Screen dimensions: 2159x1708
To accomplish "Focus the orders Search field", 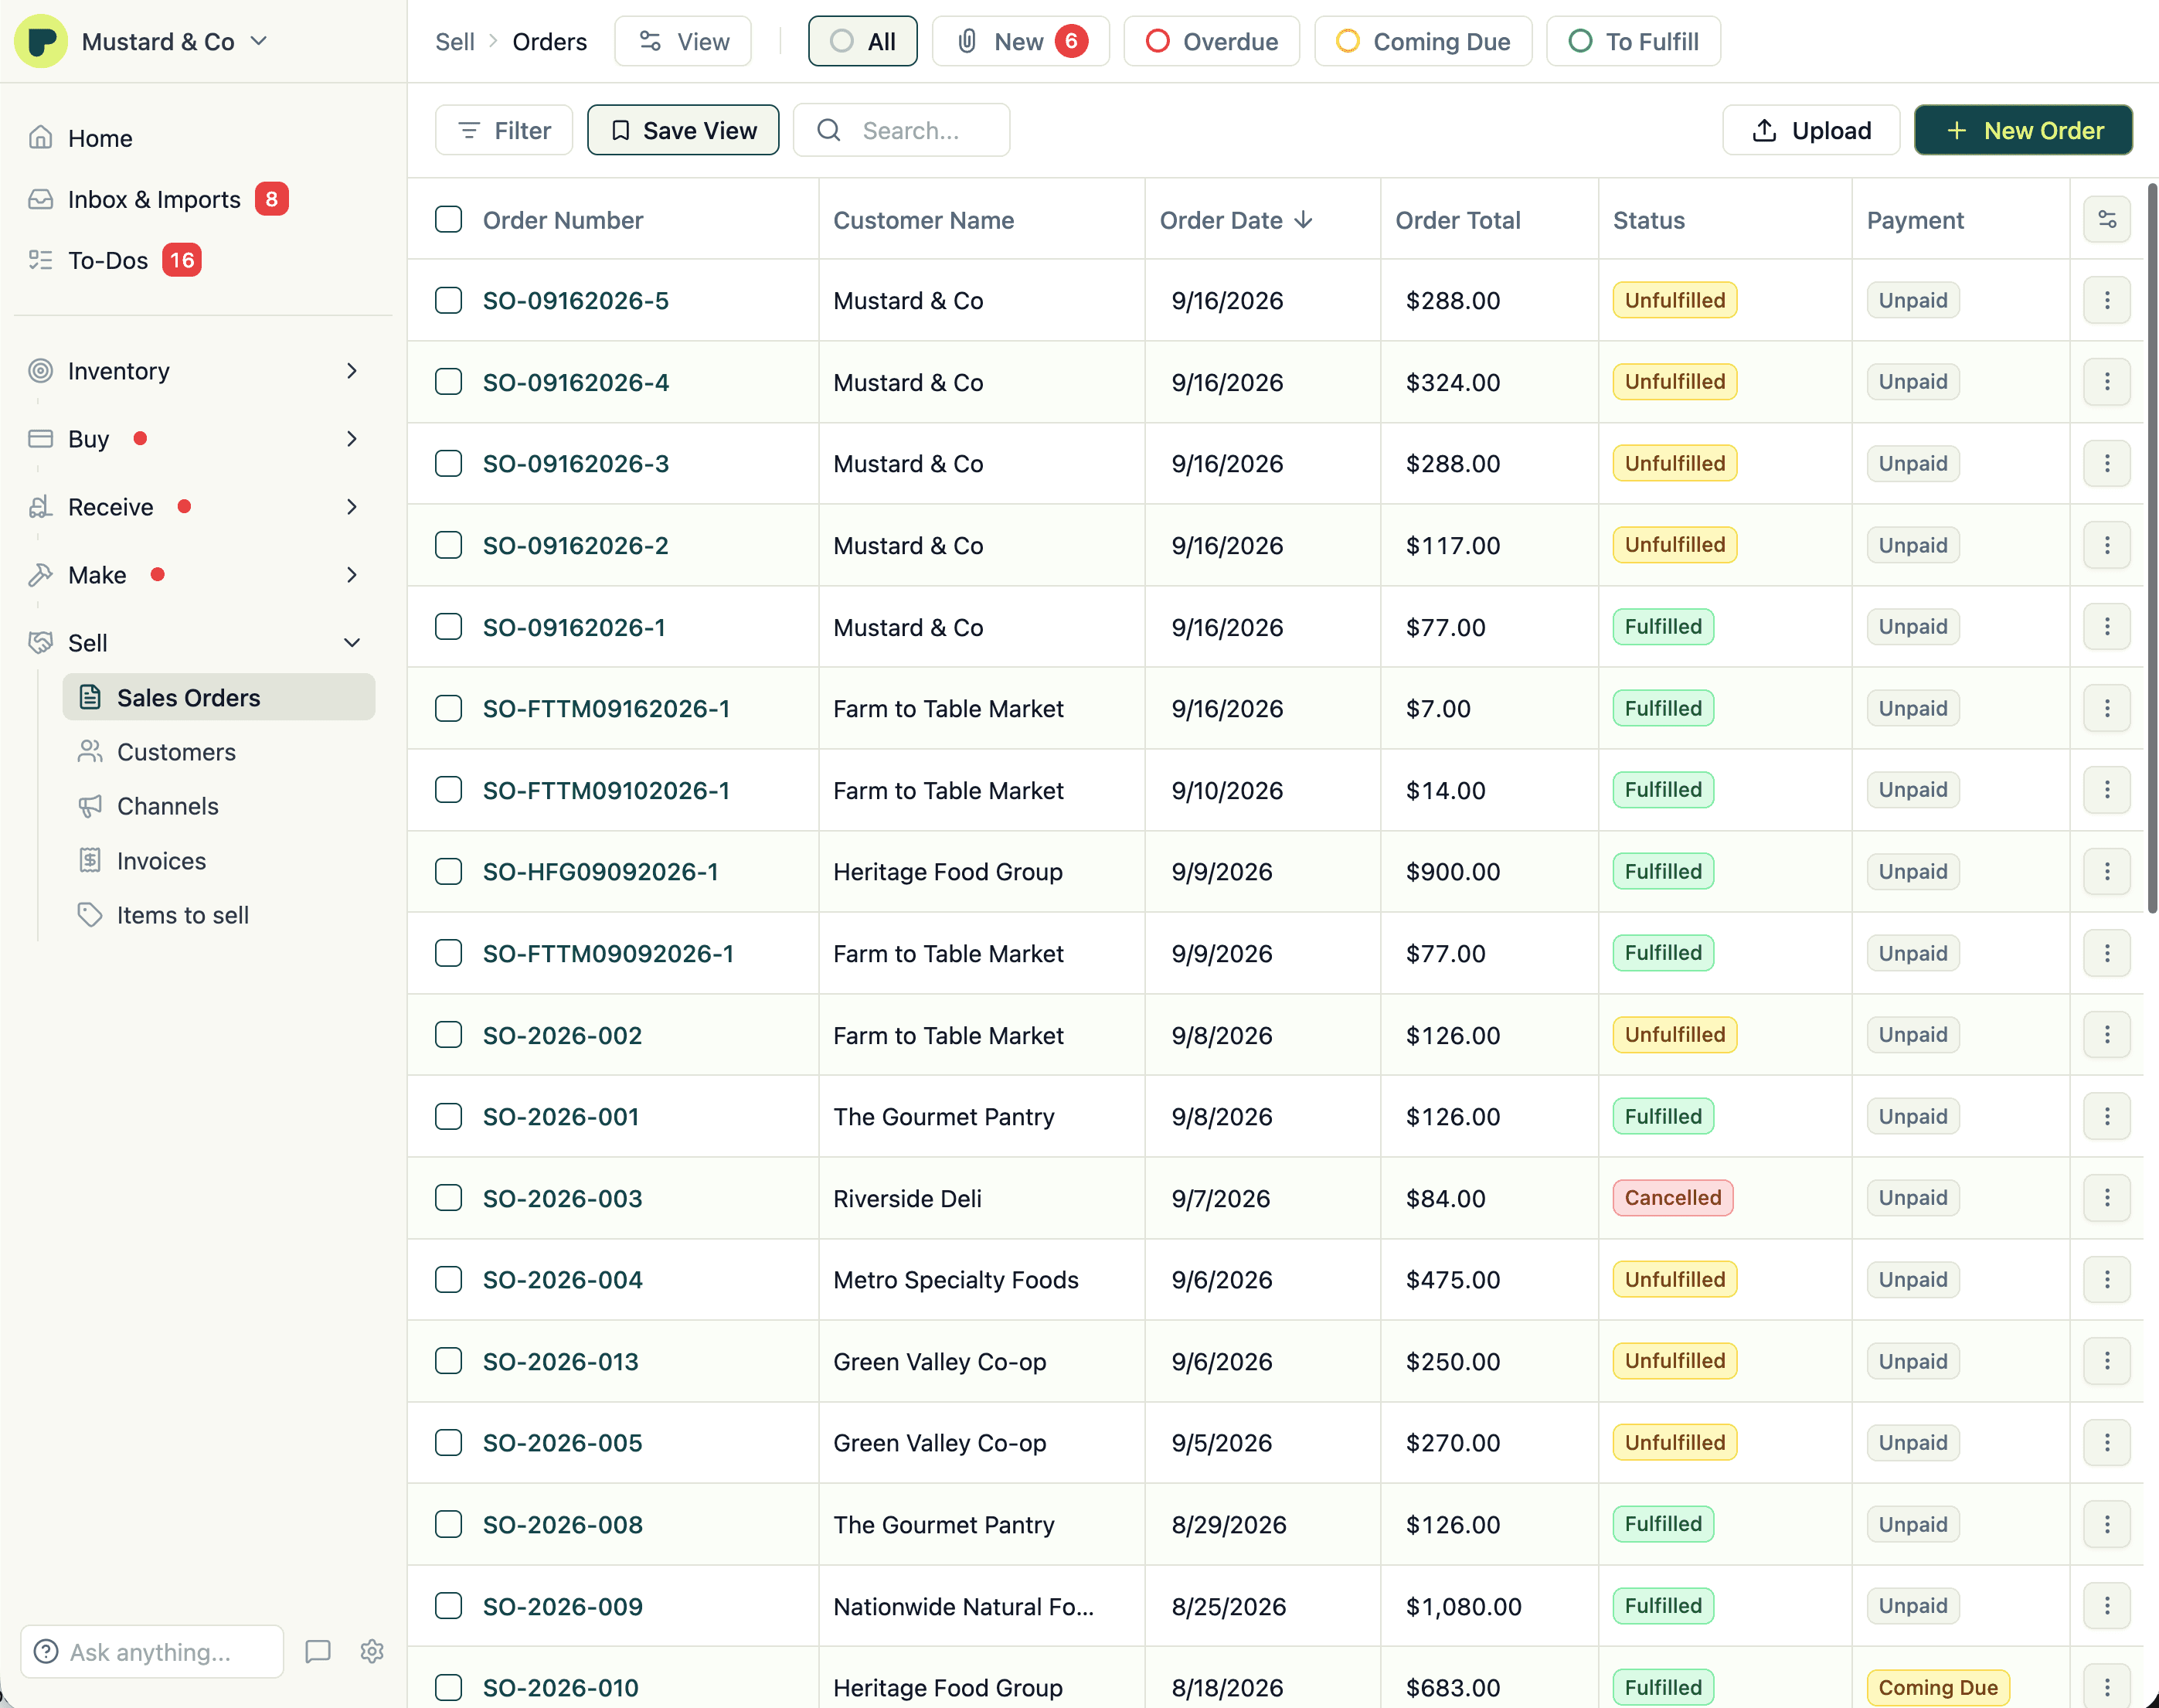I will pos(901,130).
